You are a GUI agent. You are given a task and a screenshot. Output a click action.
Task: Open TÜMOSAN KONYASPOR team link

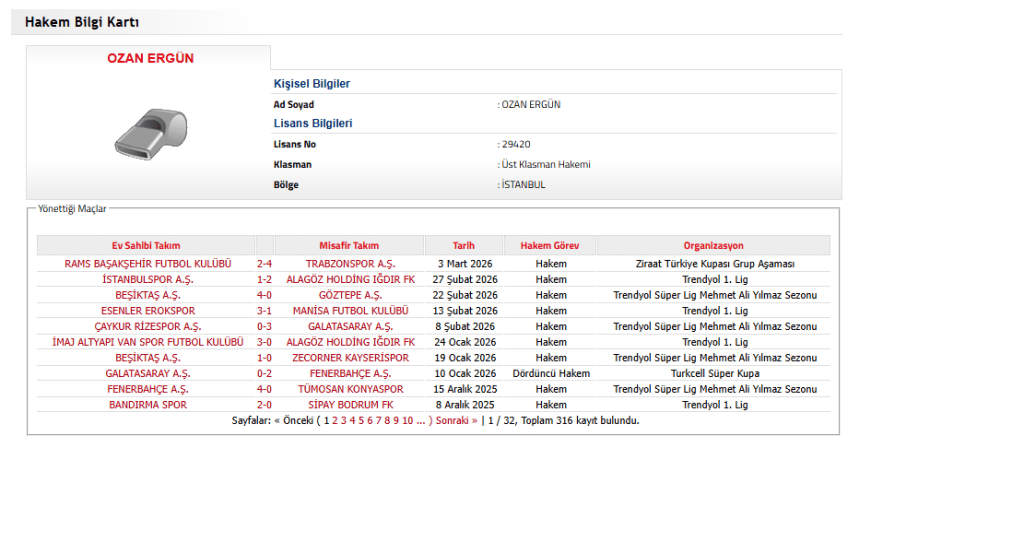click(350, 389)
